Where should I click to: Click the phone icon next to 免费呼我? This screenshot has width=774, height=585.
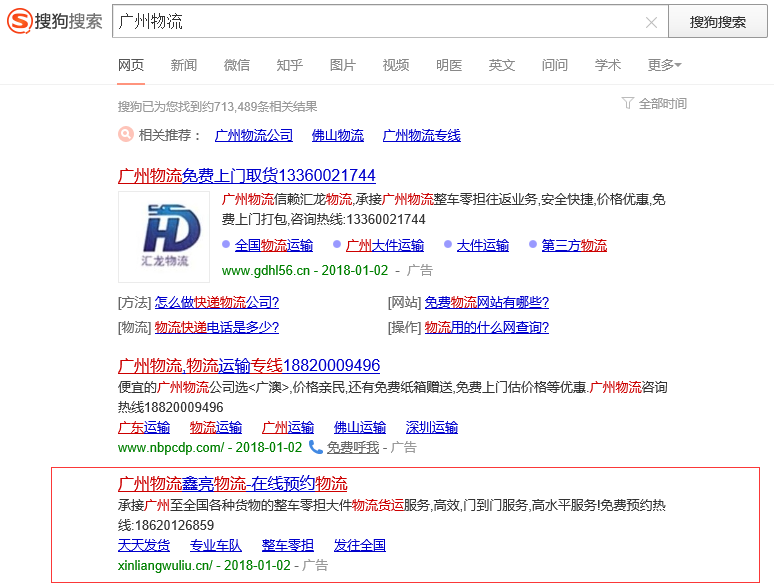pyautogui.click(x=315, y=447)
